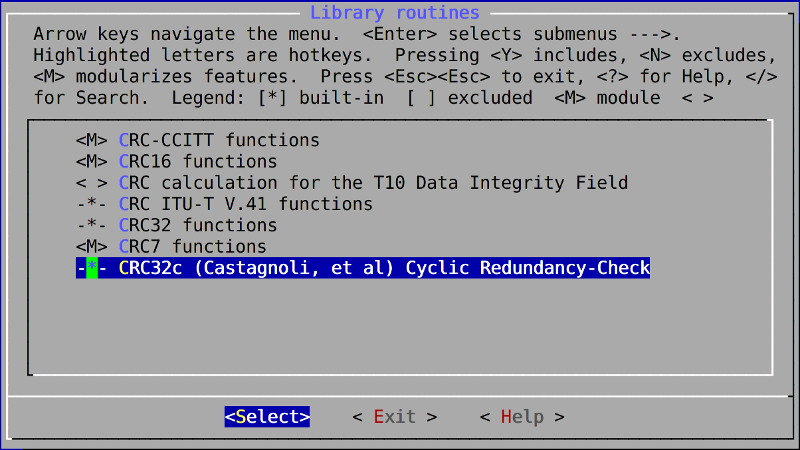This screenshot has height=450, width=800.
Task: Open the < Help > button
Action: point(522,417)
